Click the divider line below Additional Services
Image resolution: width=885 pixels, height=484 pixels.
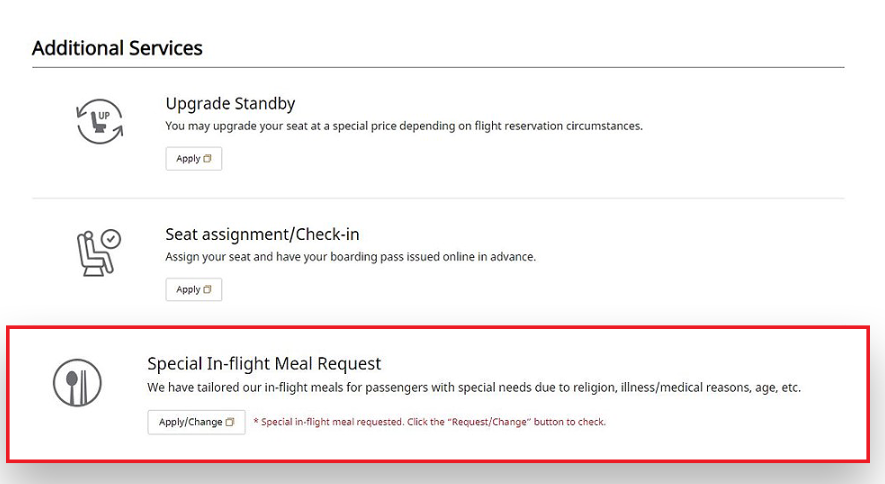click(x=438, y=68)
